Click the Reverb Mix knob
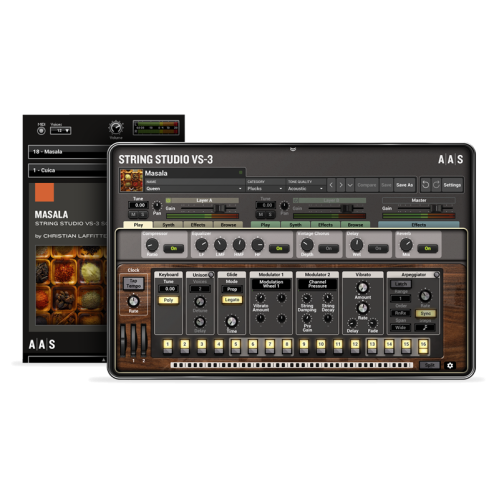The height and width of the screenshot is (500, 499). tap(406, 245)
